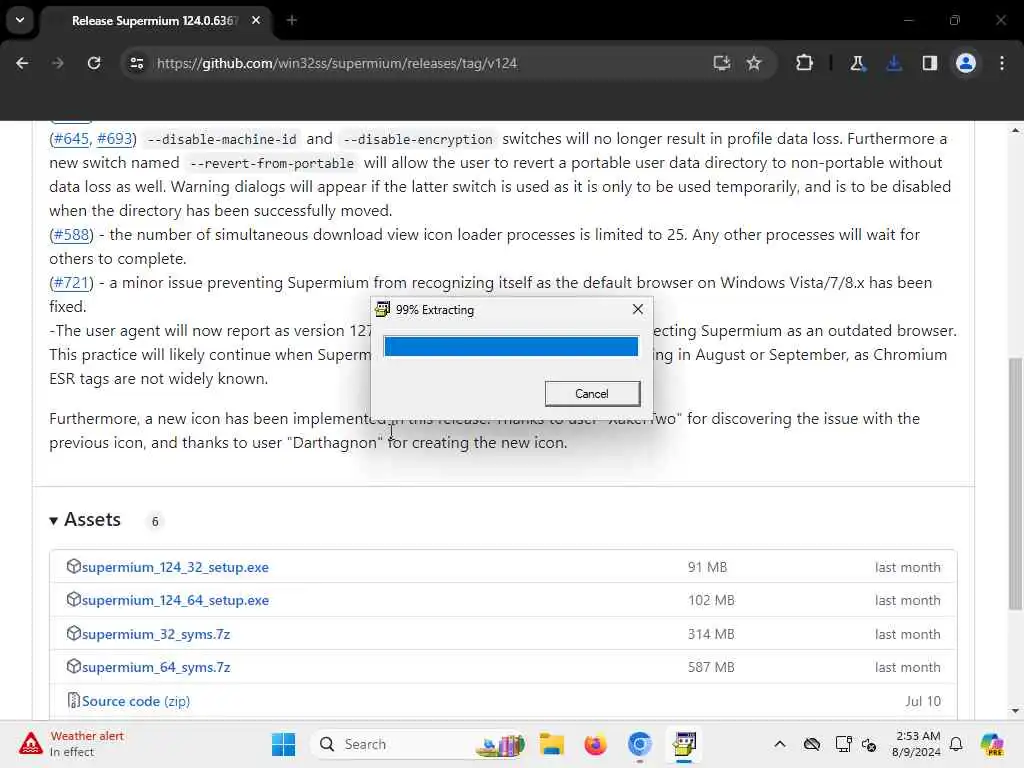Toggle the browser side panel icon
Screen dimensions: 1024x768
point(930,63)
